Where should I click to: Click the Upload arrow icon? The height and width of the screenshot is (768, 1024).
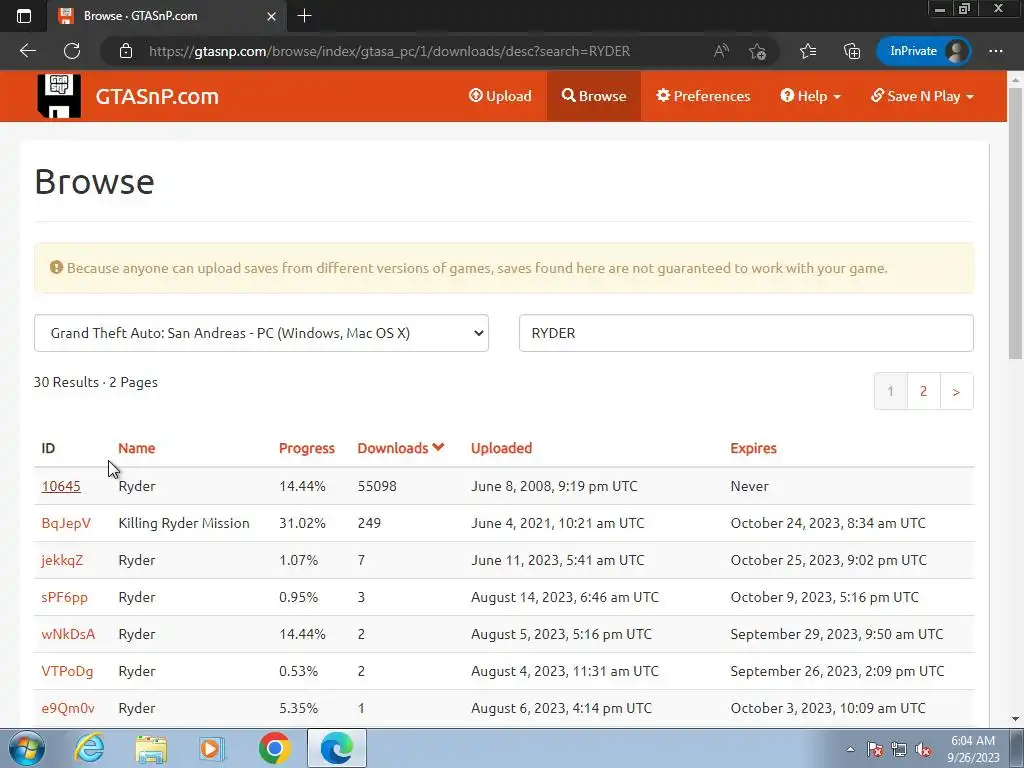(475, 96)
